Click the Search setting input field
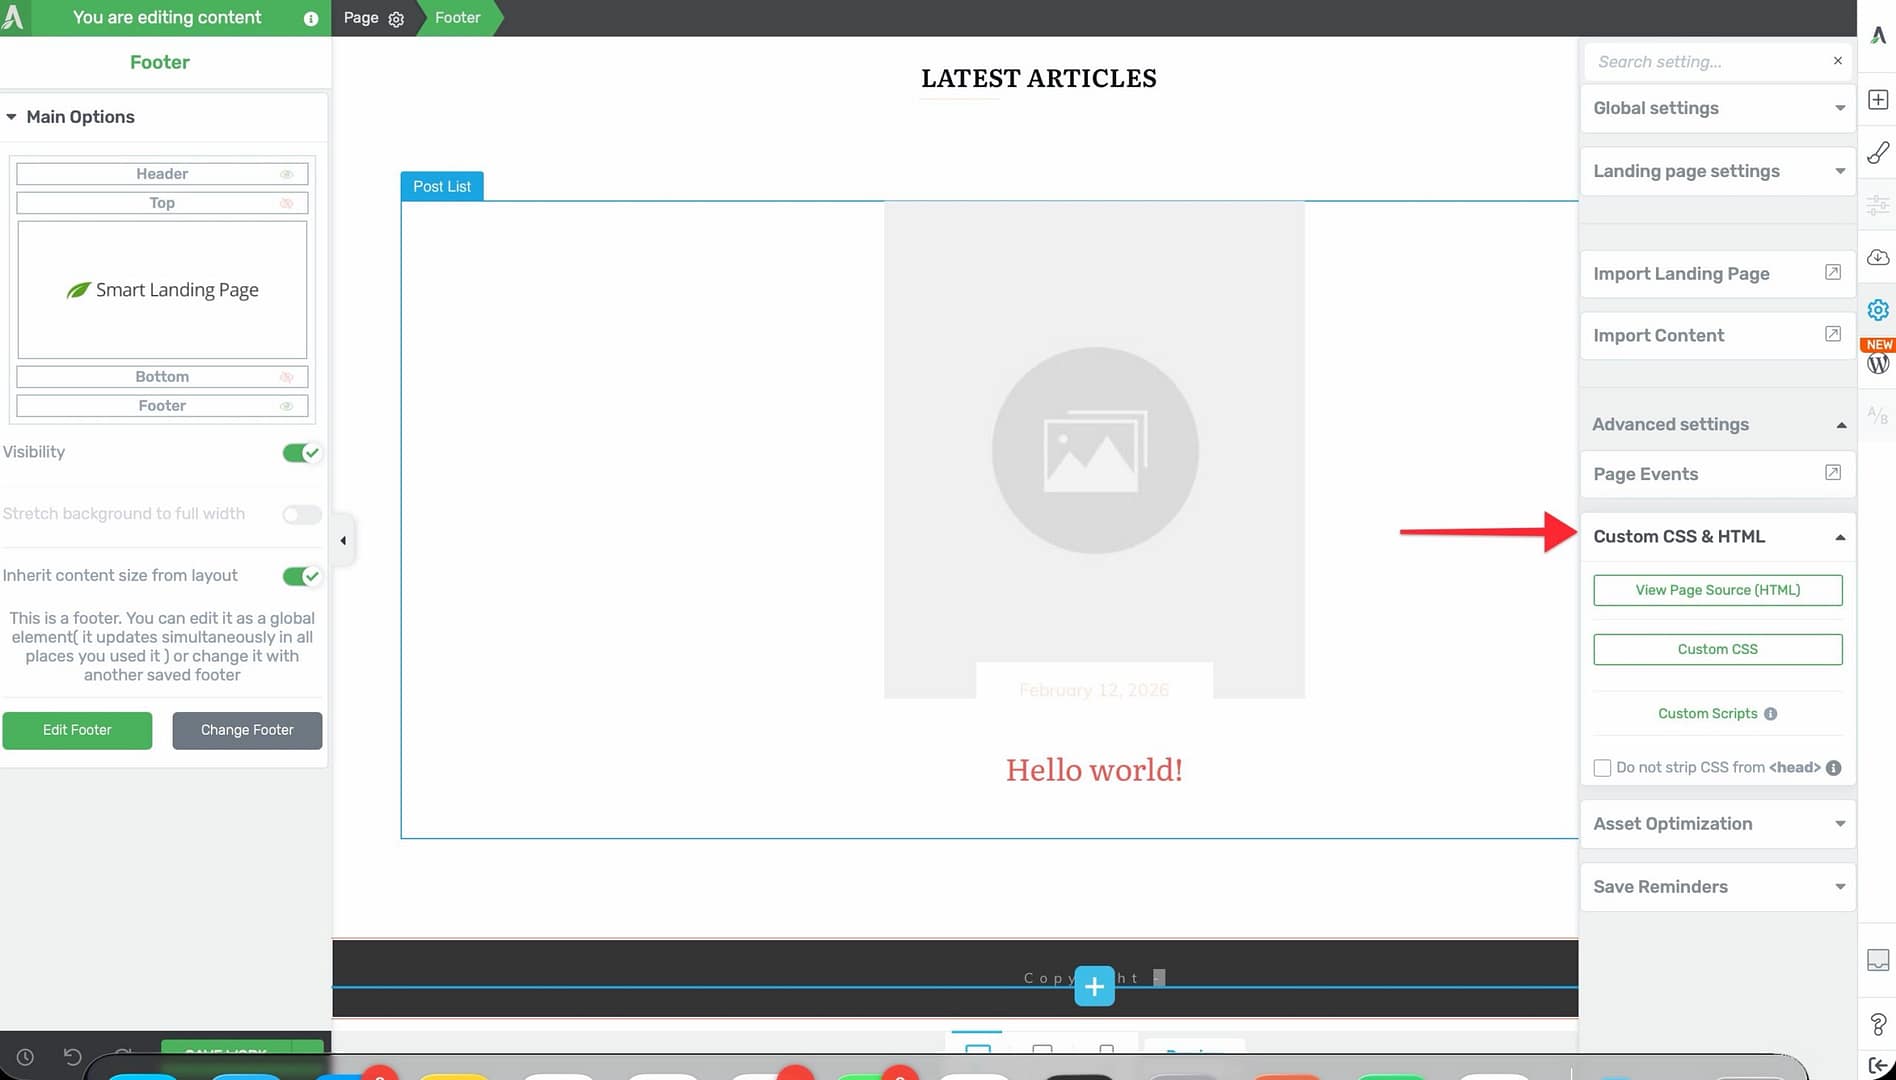 (1708, 62)
